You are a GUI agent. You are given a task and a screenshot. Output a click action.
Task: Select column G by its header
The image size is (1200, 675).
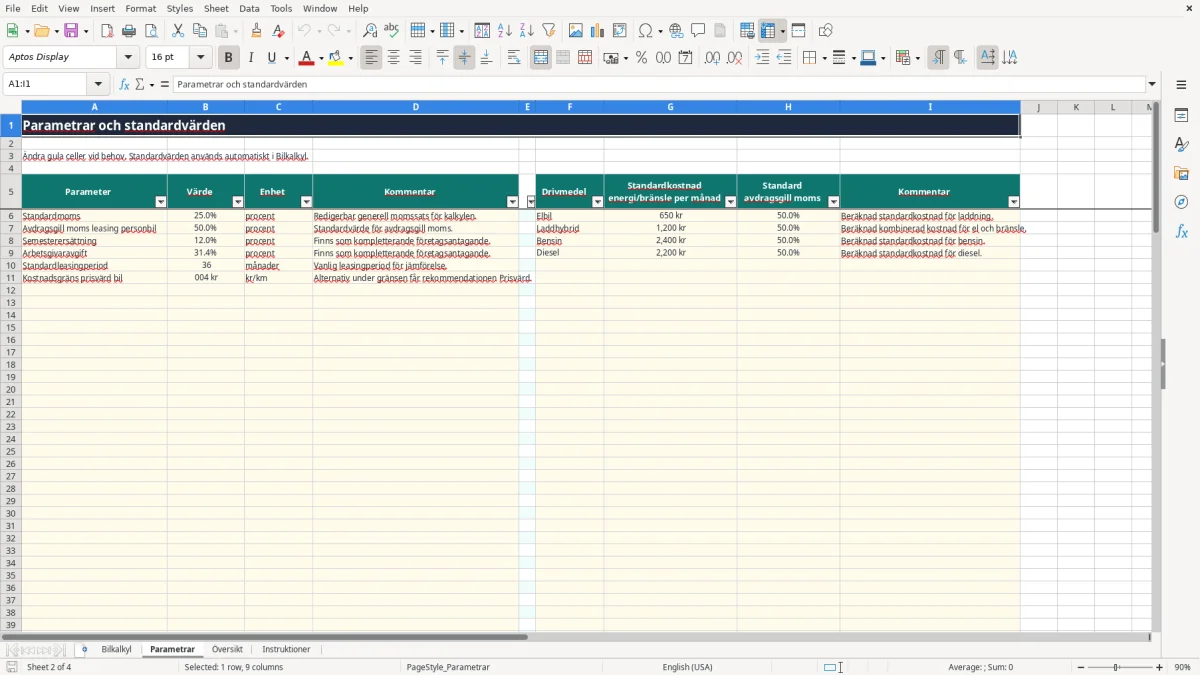point(670,107)
